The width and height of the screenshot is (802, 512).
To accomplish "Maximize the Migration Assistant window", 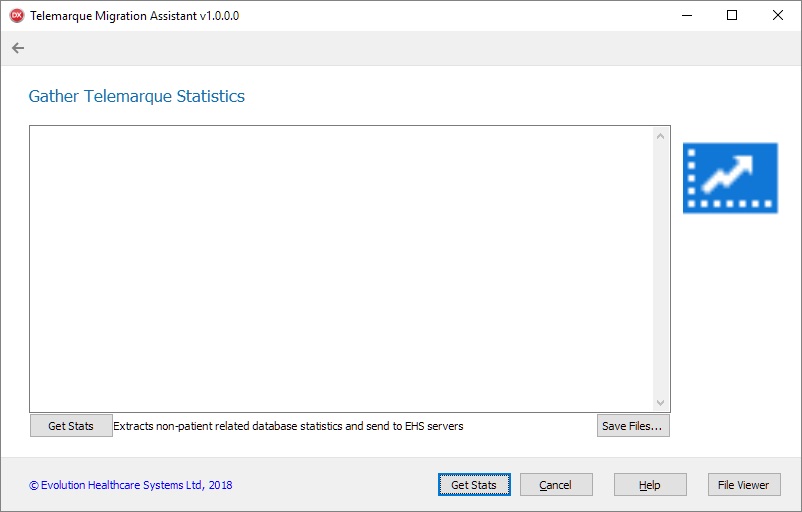I will click(x=732, y=16).
